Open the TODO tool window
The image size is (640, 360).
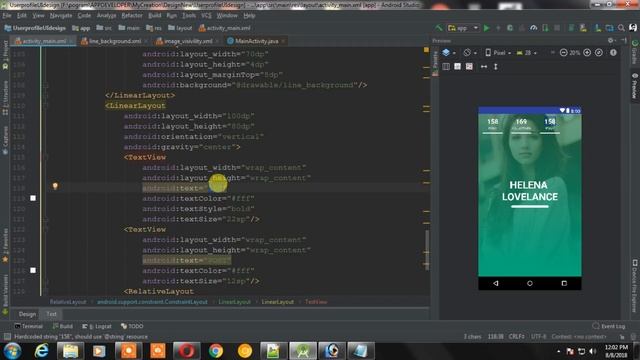pyautogui.click(x=132, y=326)
